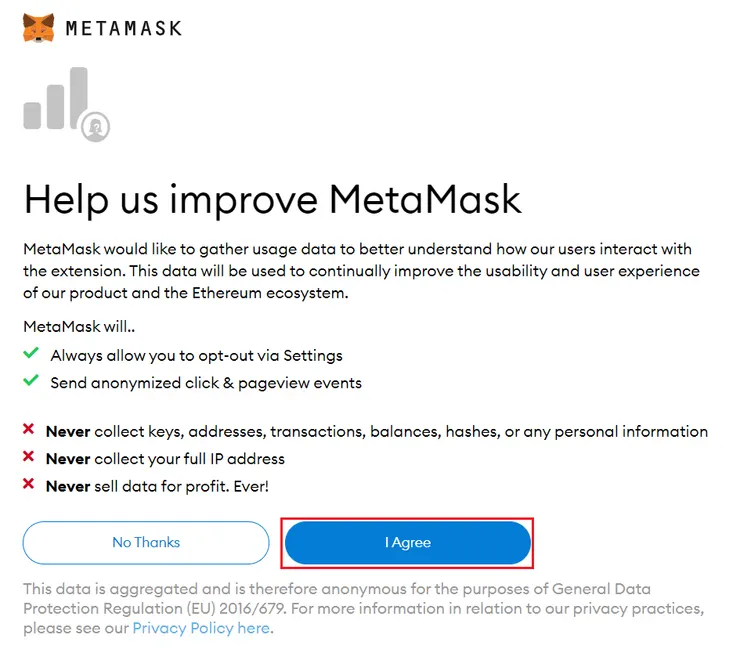The width and height of the screenshot is (740, 659).
Task: Click green checkmark beside opt-out via Settings
Action: click(x=31, y=355)
